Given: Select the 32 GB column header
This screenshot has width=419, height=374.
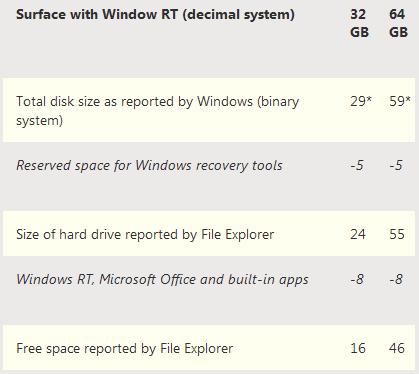Looking at the screenshot, I should [359, 23].
